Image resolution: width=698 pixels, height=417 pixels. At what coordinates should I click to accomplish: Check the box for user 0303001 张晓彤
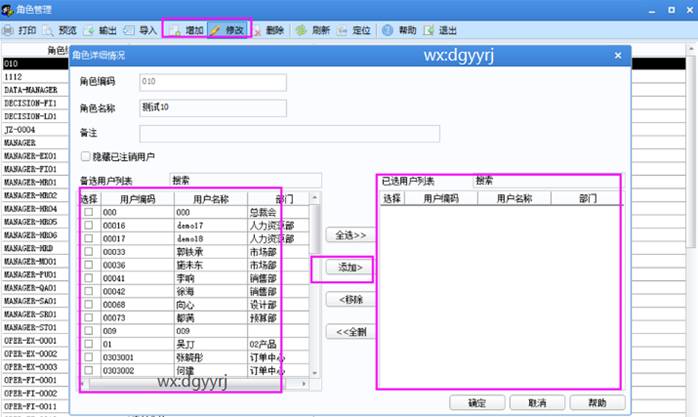pyautogui.click(x=90, y=356)
